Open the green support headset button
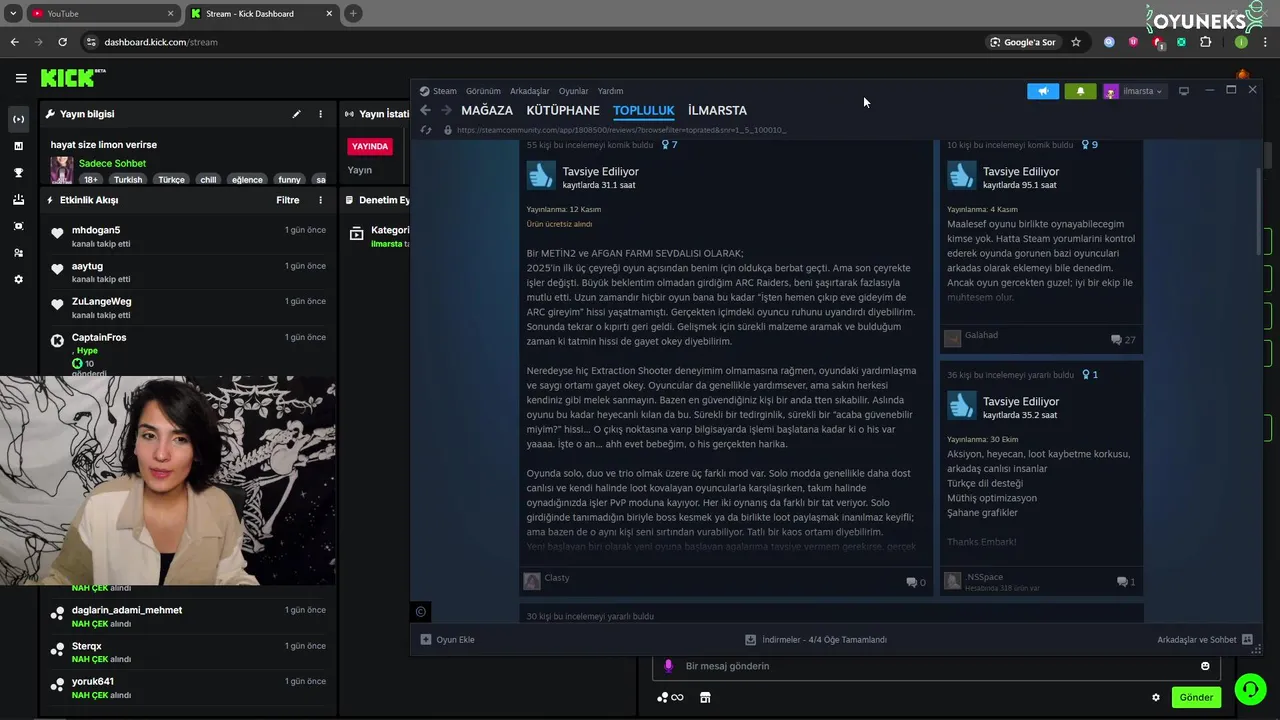Screen dimensions: 1280x720 point(1250,689)
